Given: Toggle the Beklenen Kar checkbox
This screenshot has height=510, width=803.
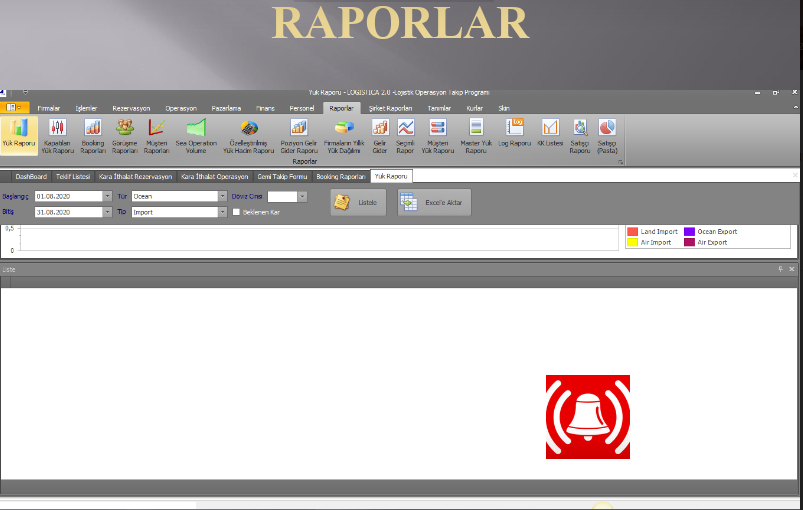Looking at the screenshot, I should [x=235, y=212].
